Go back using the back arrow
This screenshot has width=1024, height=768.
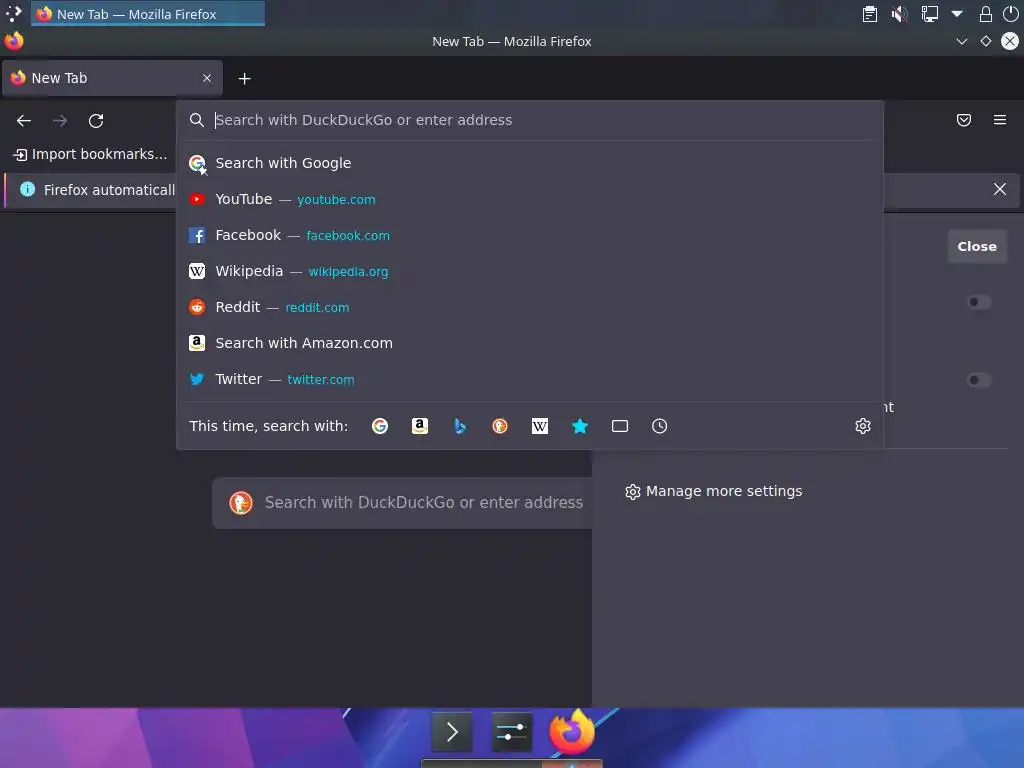pyautogui.click(x=24, y=121)
